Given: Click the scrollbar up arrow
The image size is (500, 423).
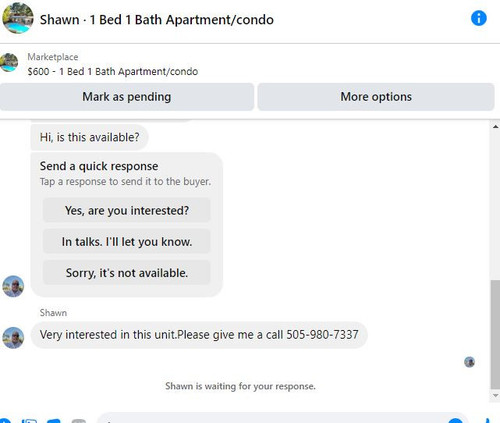Looking at the screenshot, I should pos(495,127).
